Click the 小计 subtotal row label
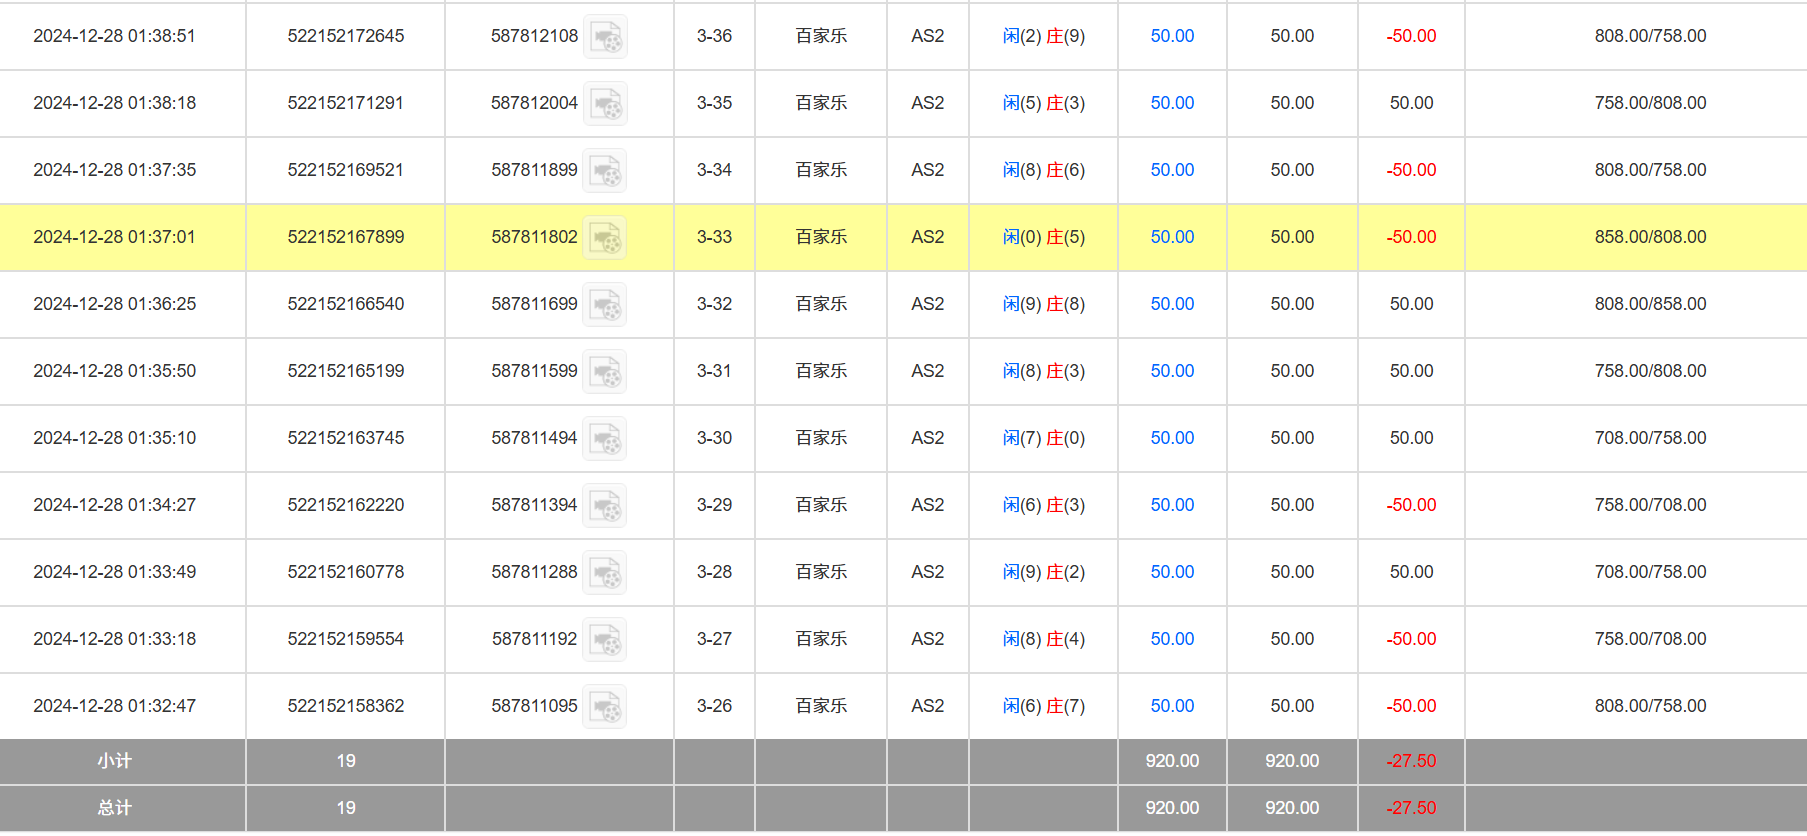Viewport: 1807px width, 836px height. (x=115, y=761)
